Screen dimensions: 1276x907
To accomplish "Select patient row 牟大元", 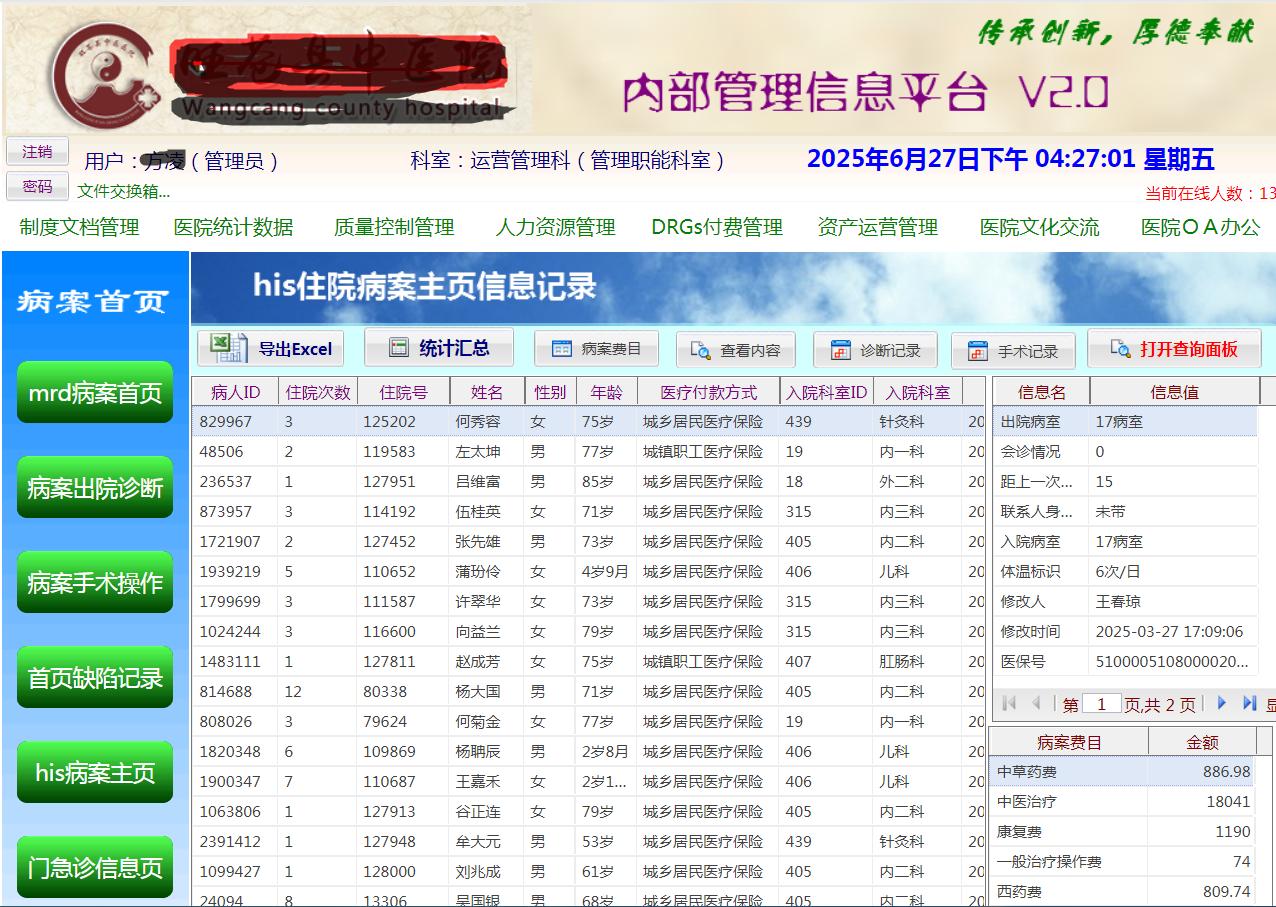I will click(588, 842).
